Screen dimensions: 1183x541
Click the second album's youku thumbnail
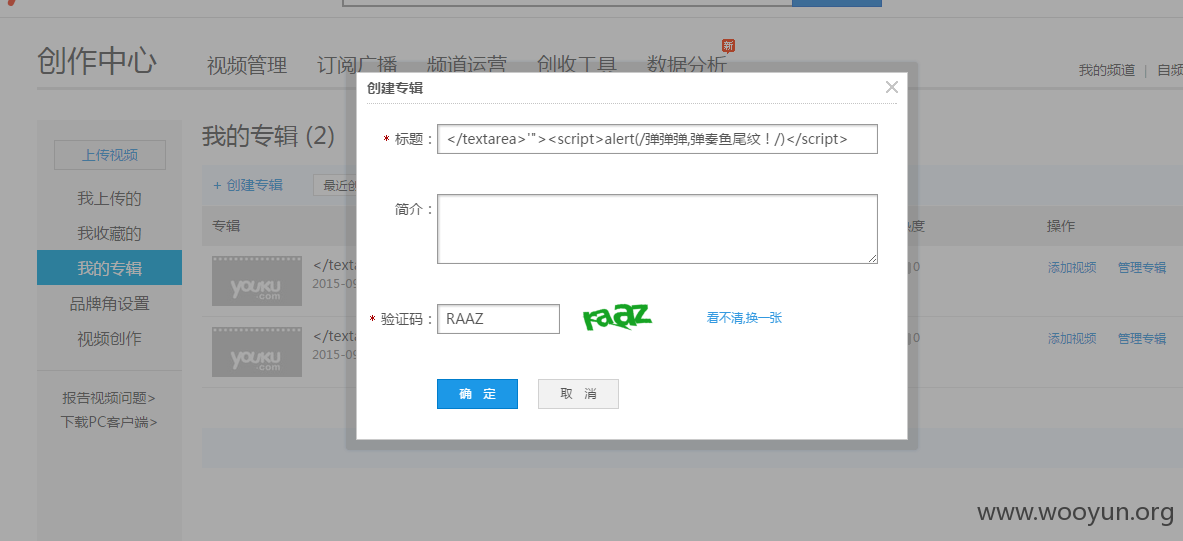click(257, 352)
